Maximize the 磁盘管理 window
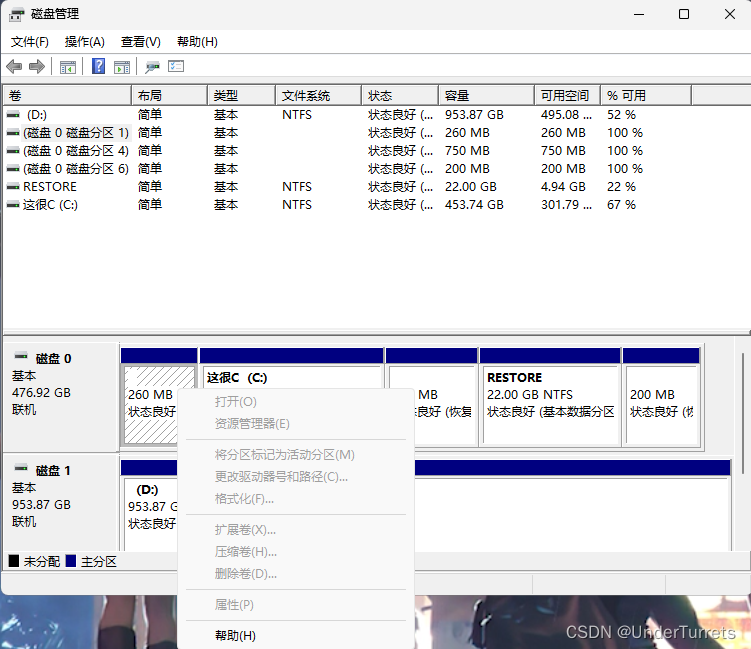The width and height of the screenshot is (751, 649). click(x=684, y=14)
